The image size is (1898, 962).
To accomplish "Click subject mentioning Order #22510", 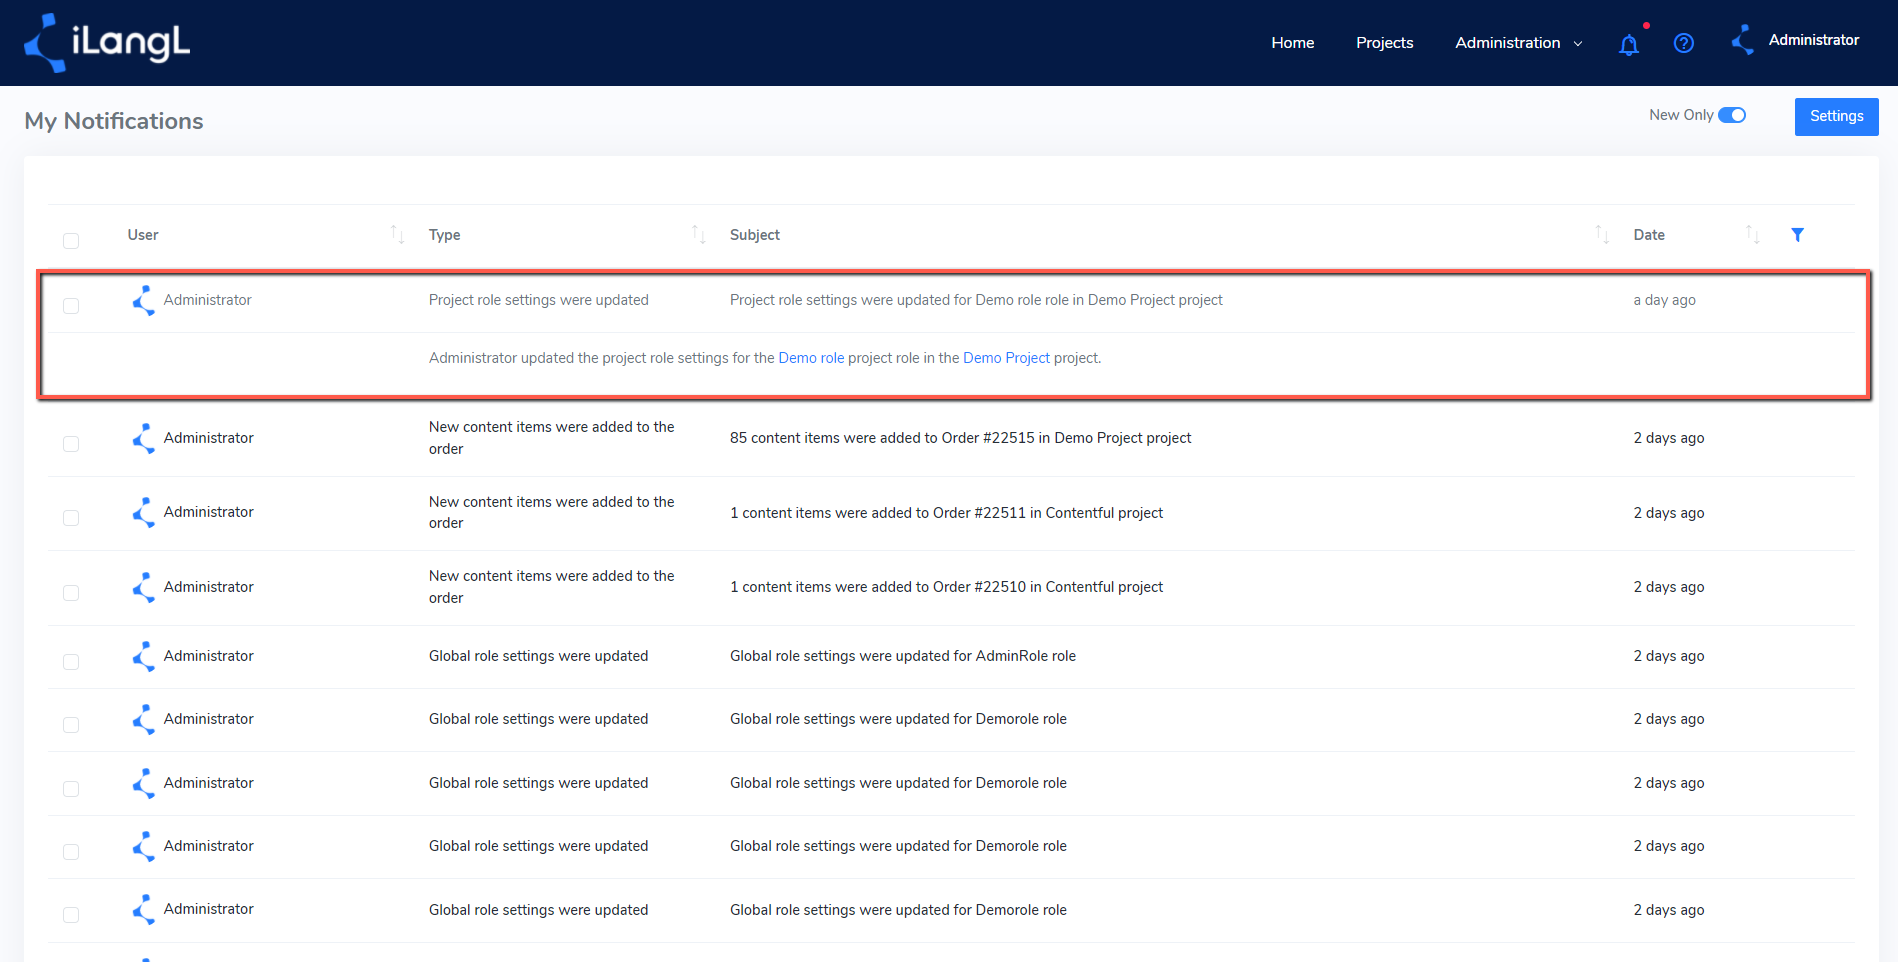I will [946, 587].
